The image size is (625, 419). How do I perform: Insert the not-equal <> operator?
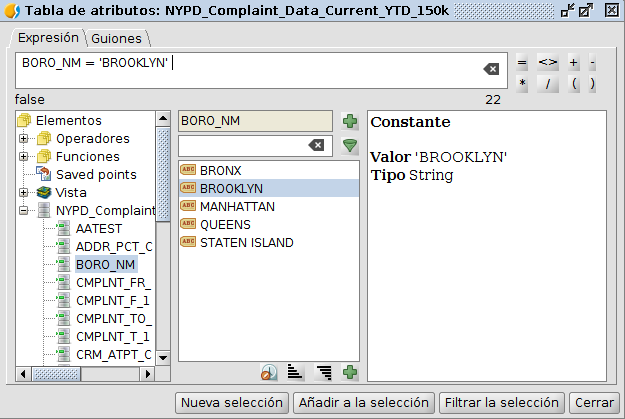pyautogui.click(x=548, y=62)
